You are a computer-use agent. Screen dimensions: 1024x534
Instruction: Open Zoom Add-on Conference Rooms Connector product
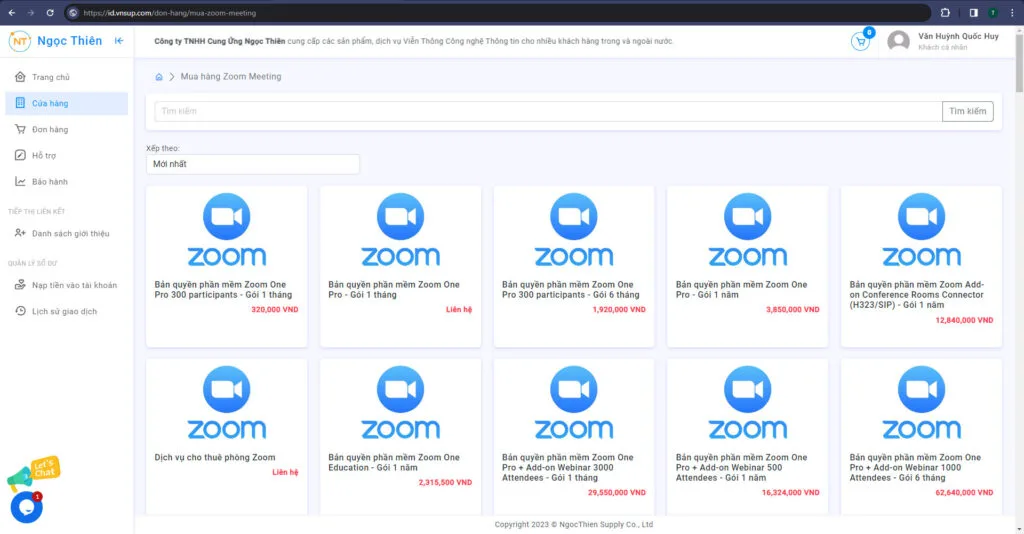(x=917, y=295)
